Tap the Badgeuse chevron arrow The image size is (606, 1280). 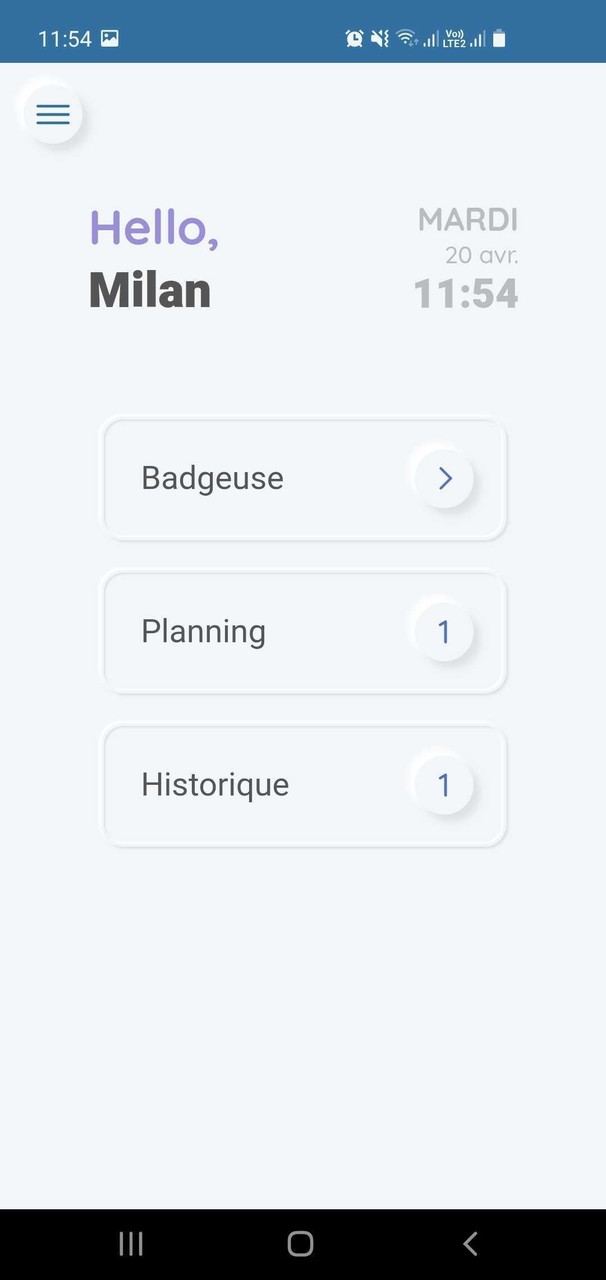coord(445,479)
